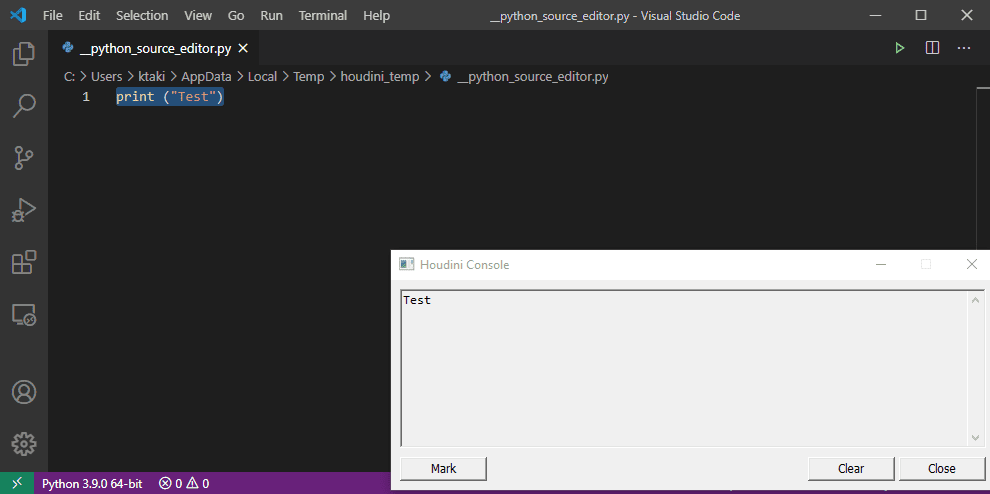Expand the Users breadcrumb segment

(107, 76)
